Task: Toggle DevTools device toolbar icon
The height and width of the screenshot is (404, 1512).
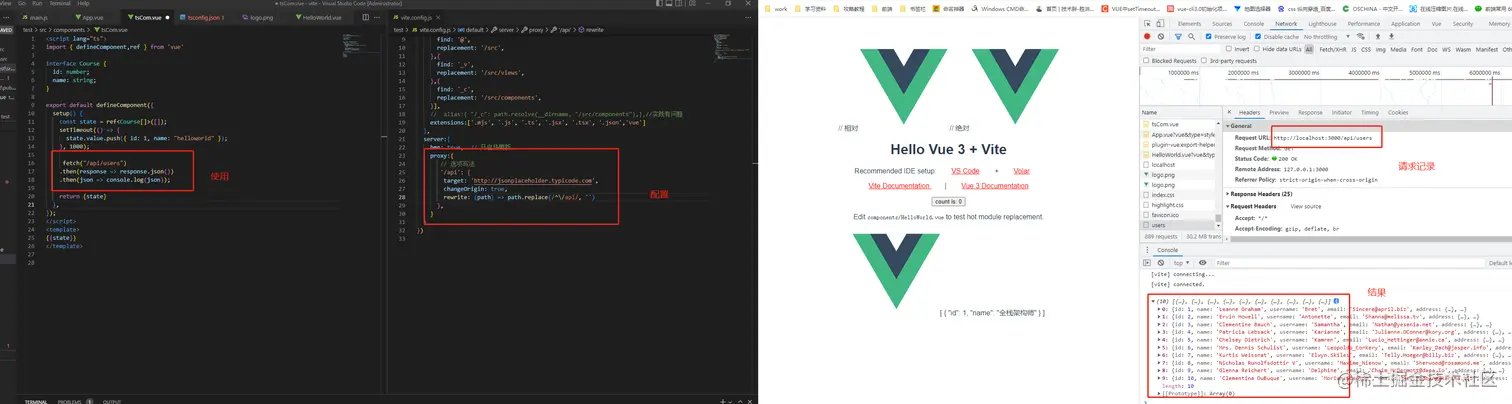Action: click(x=1160, y=24)
